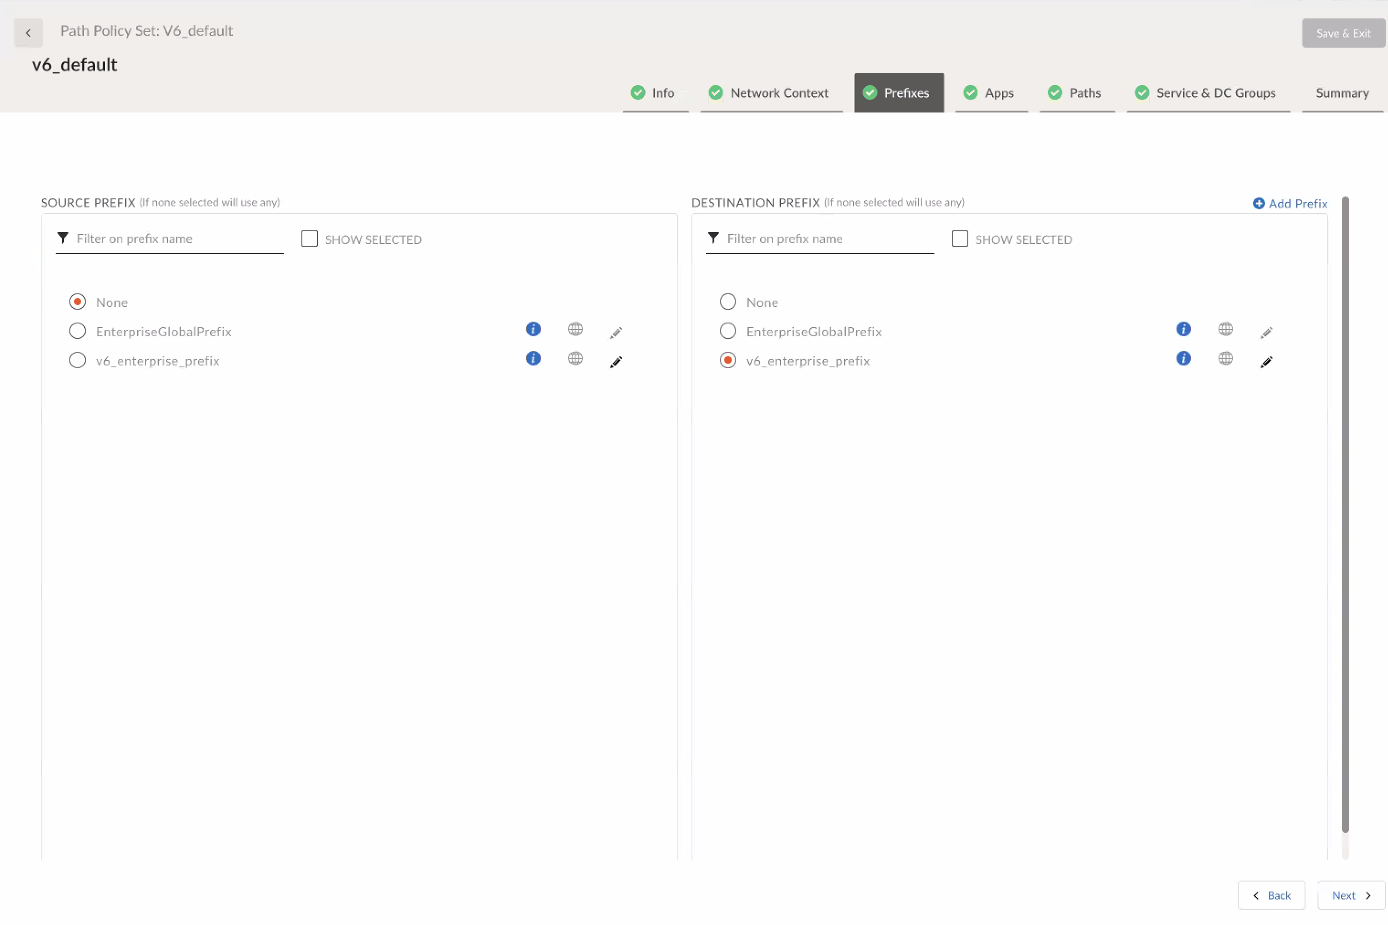Enable source Show Selected checkbox
Viewport: 1388px width, 925px height.
310,239
